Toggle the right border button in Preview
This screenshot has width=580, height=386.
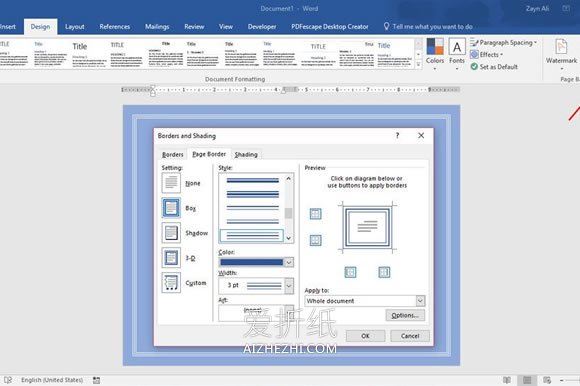tap(384, 272)
